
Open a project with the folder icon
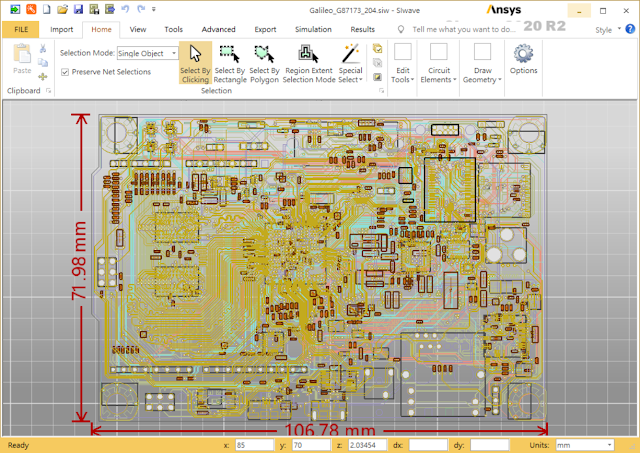(x=62, y=9)
